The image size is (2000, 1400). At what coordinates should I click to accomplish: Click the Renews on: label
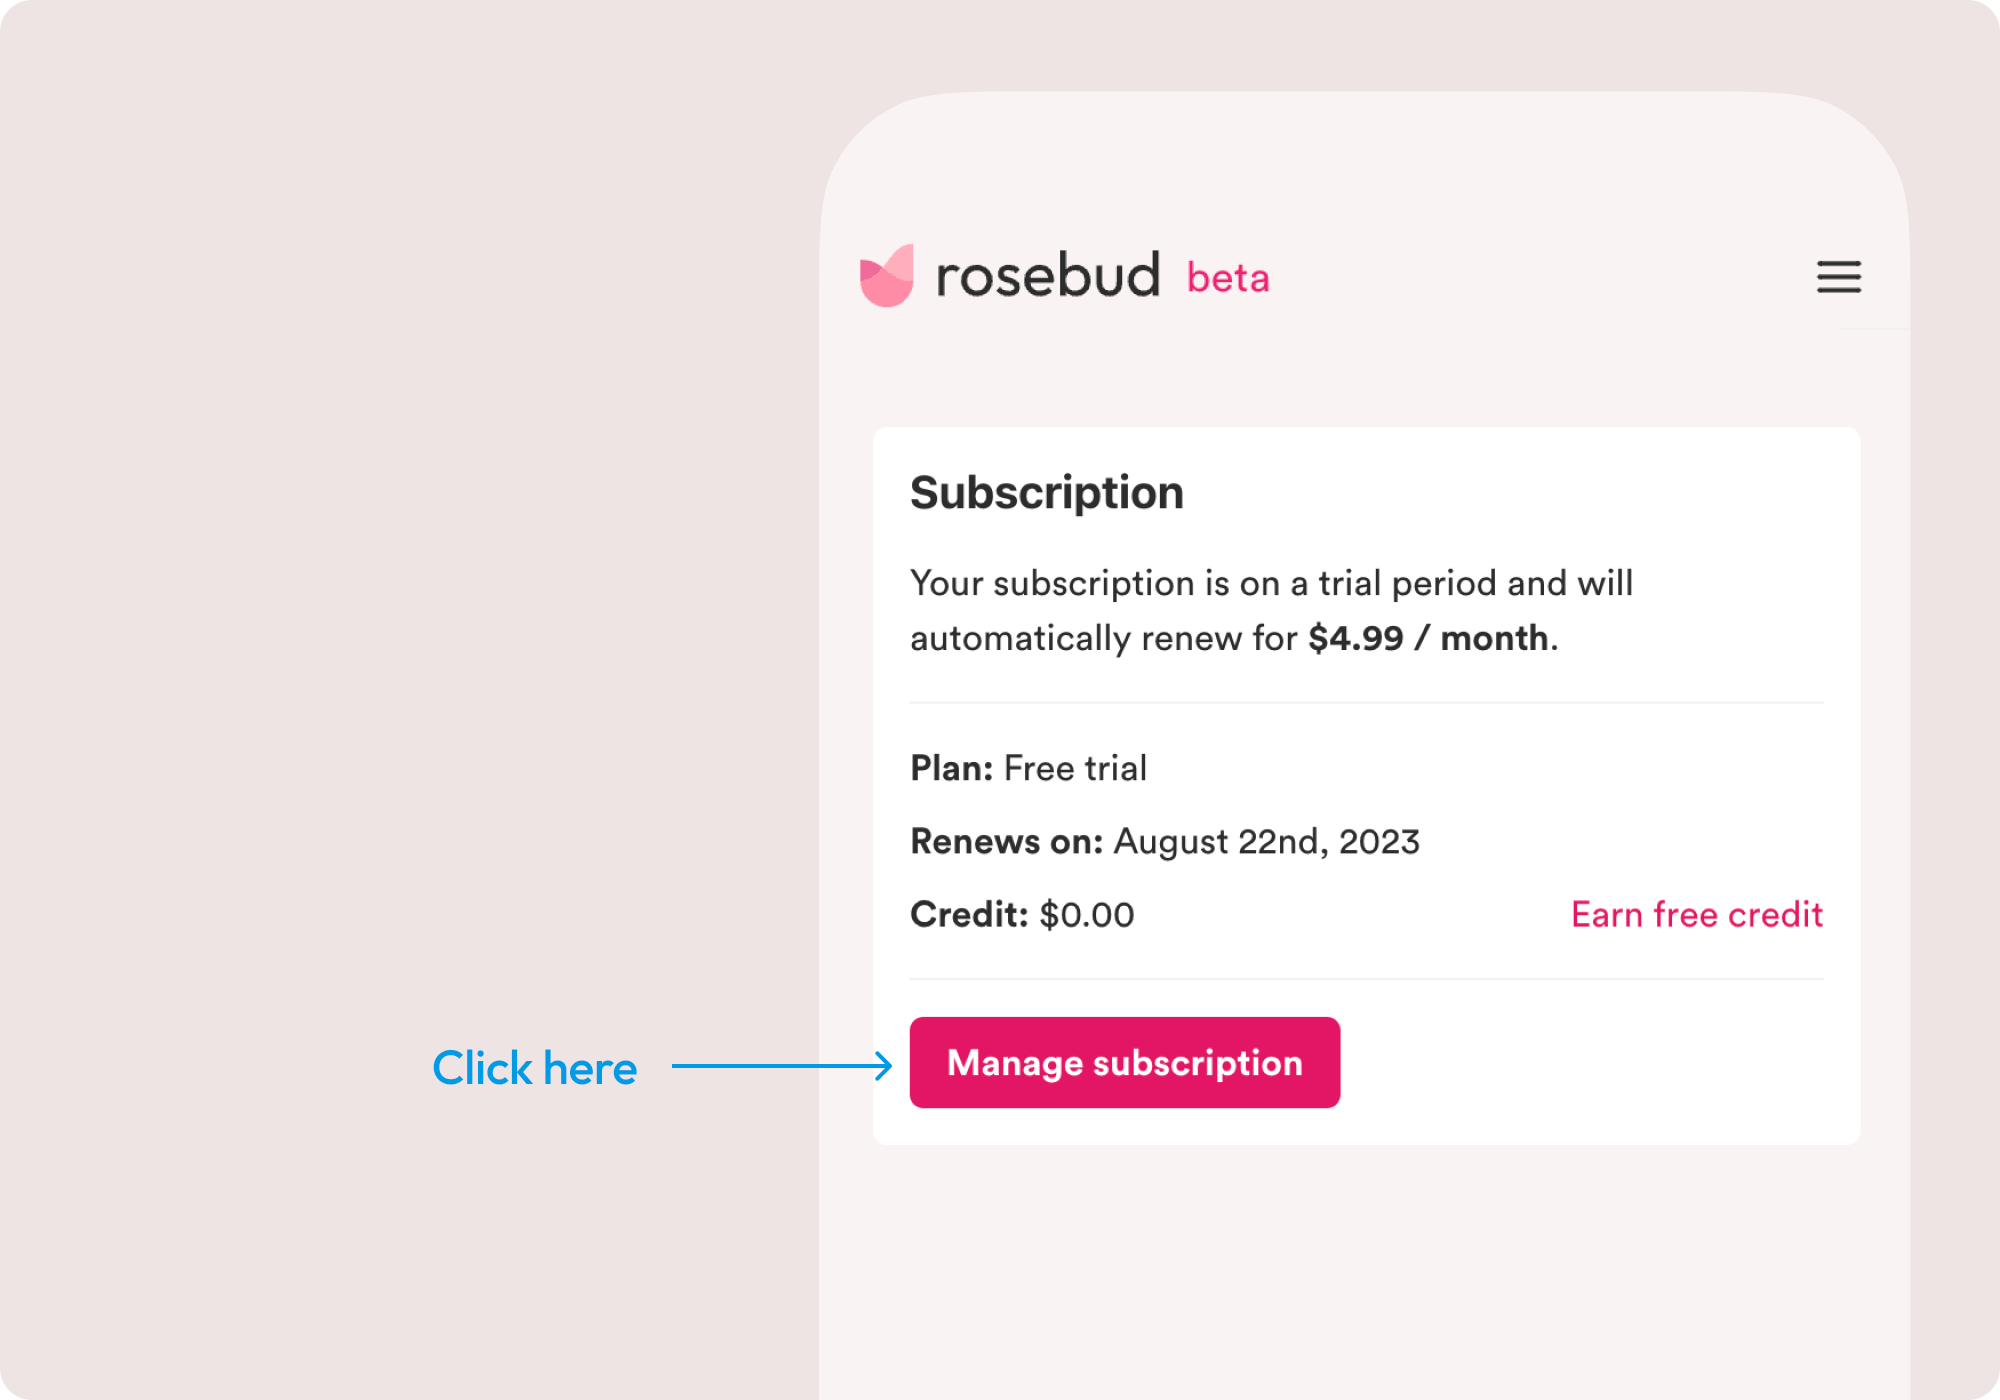tap(1007, 841)
